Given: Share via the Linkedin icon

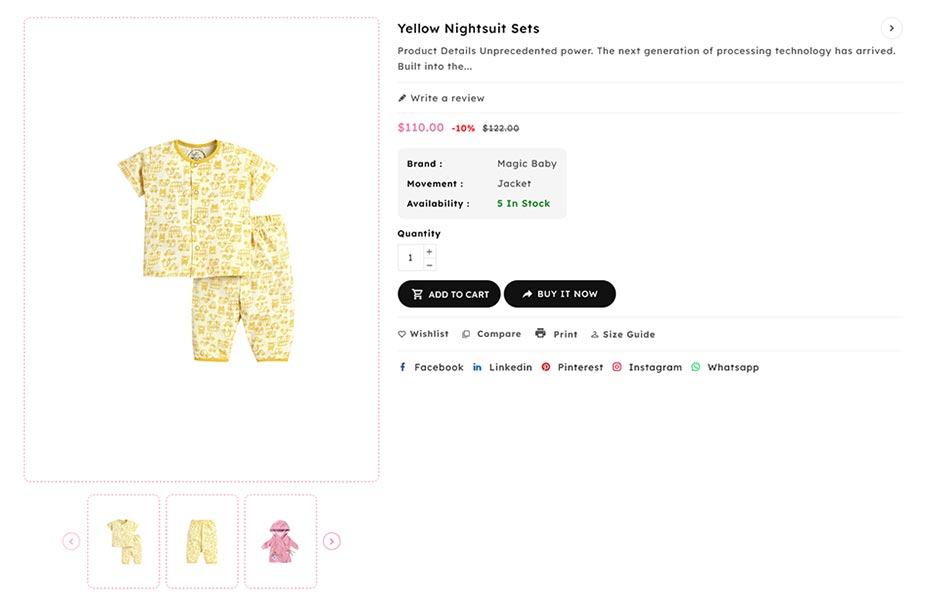Looking at the screenshot, I should click(x=477, y=367).
